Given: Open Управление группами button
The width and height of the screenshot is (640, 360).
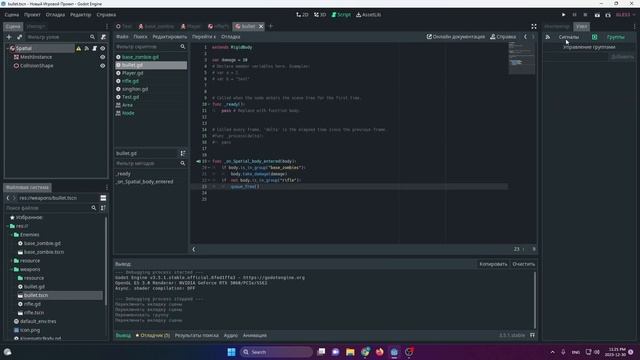Looking at the screenshot, I should coord(589,47).
